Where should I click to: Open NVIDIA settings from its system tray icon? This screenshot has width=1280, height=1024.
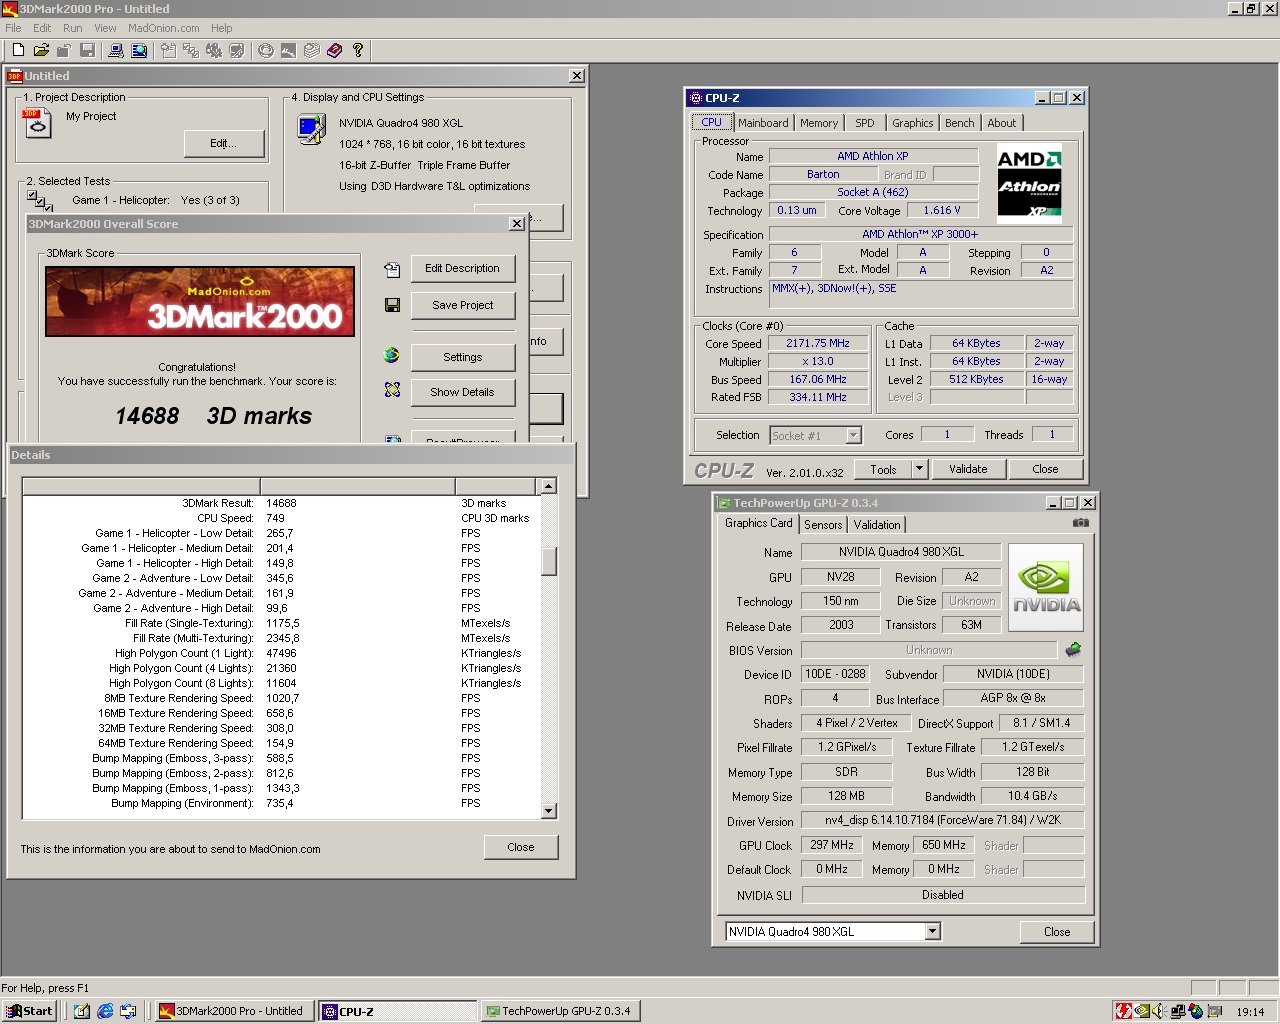1142,1010
